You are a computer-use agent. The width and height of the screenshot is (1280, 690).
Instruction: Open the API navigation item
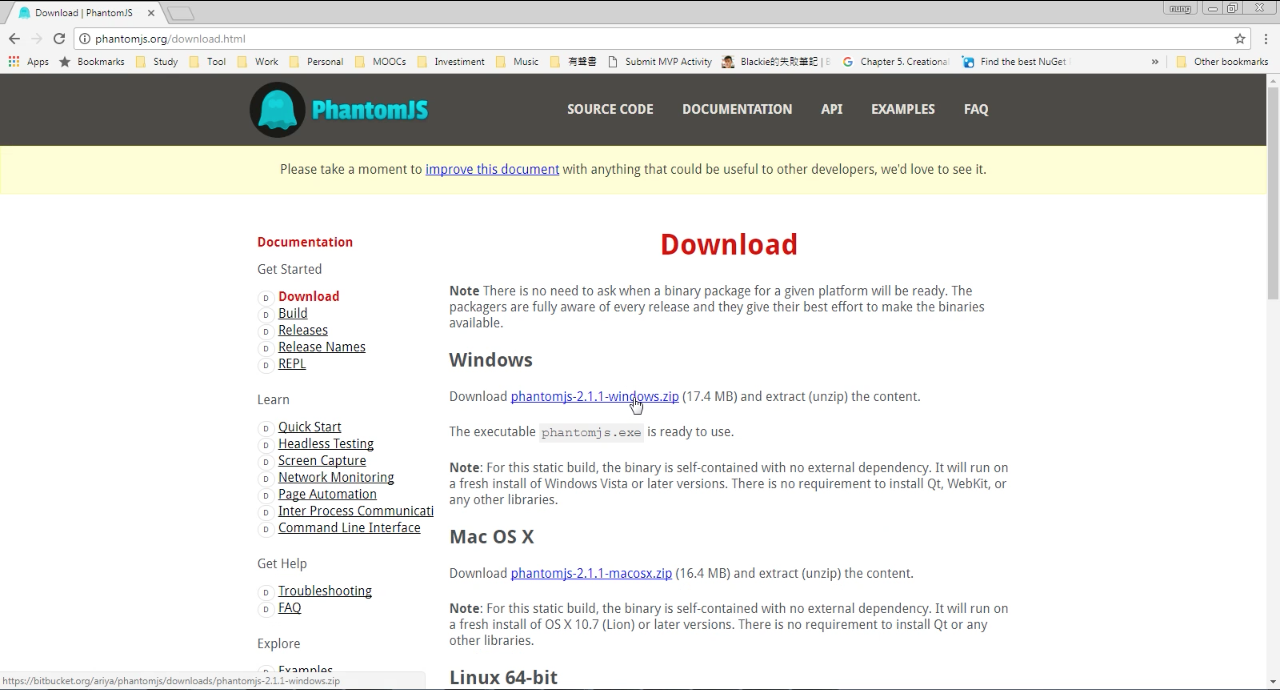pos(832,109)
